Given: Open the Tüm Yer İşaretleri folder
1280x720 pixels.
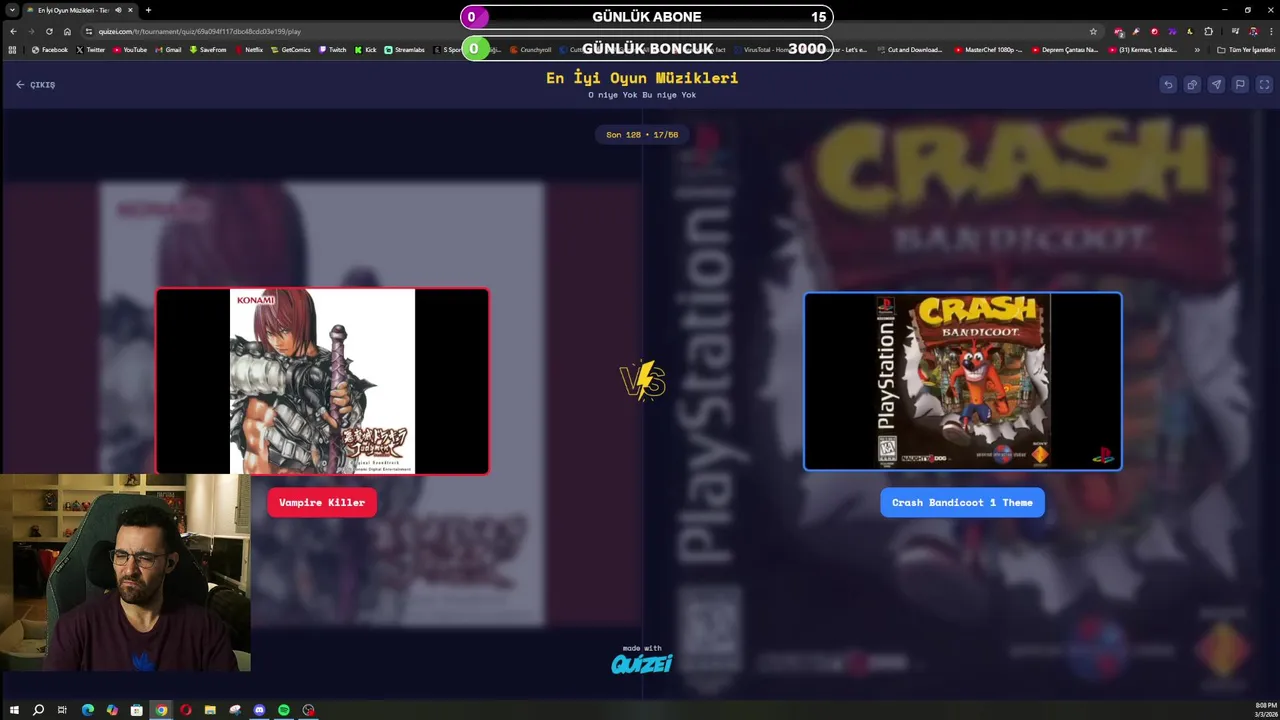Looking at the screenshot, I should [x=1245, y=50].
